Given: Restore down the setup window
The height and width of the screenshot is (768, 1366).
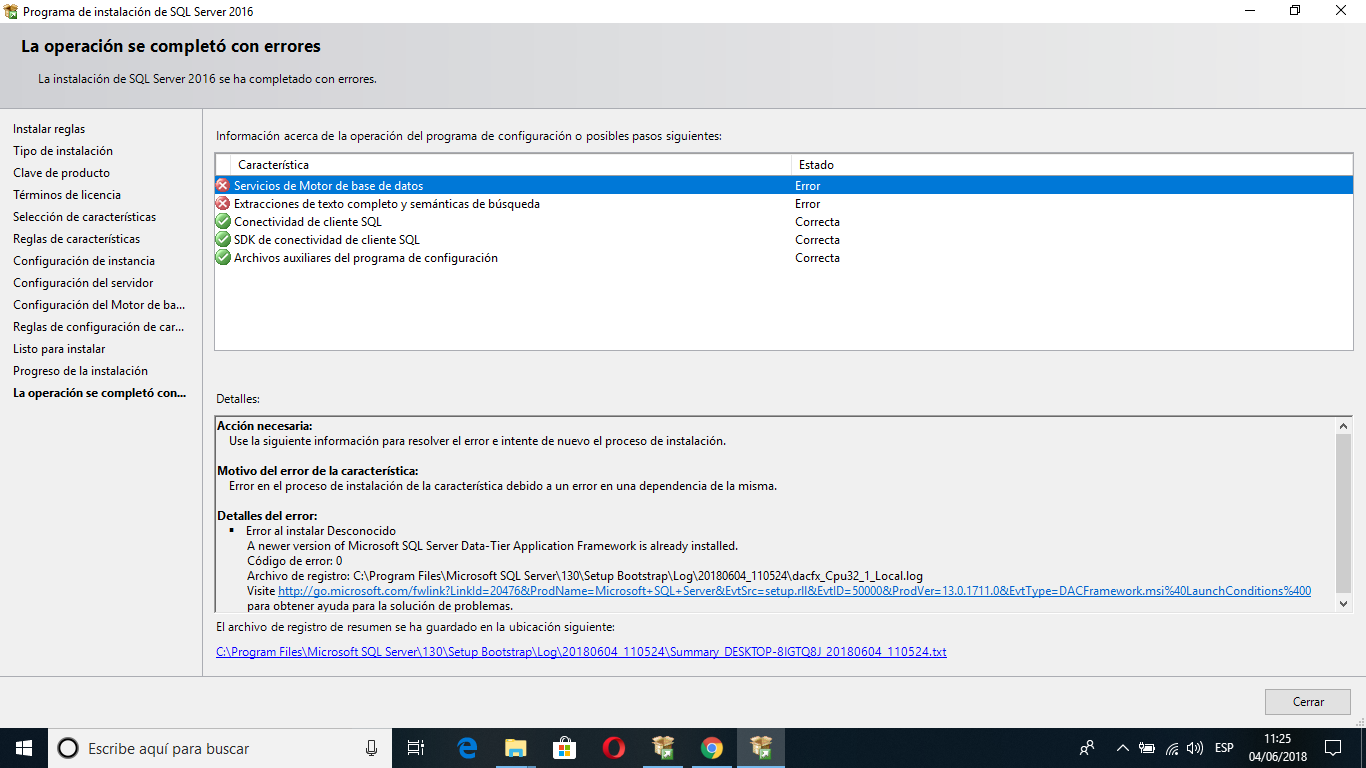Looking at the screenshot, I should click(1295, 11).
